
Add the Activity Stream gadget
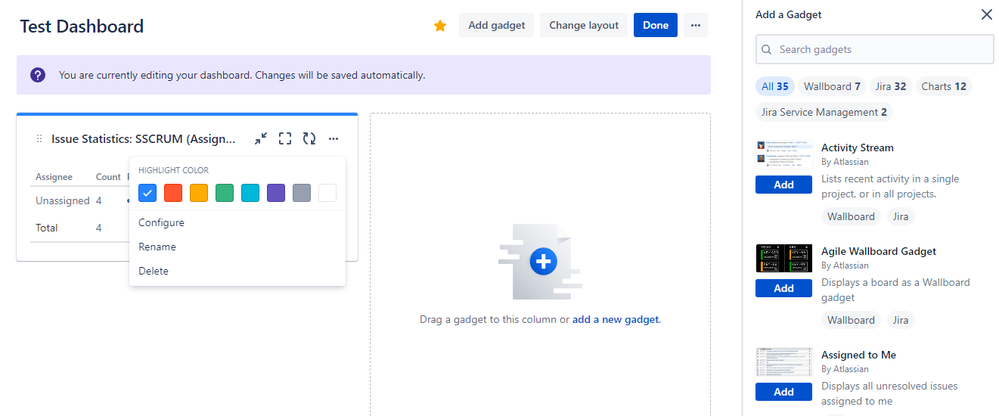(784, 185)
